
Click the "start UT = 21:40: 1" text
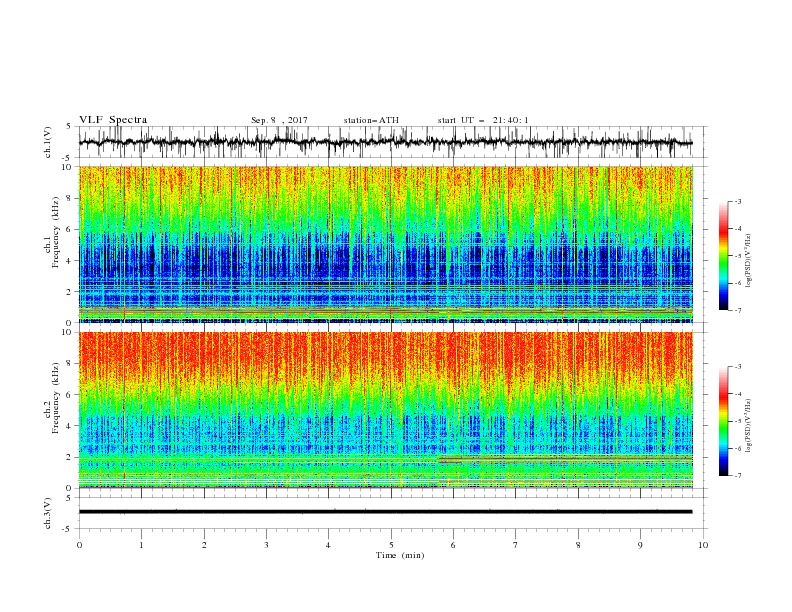coord(483,120)
